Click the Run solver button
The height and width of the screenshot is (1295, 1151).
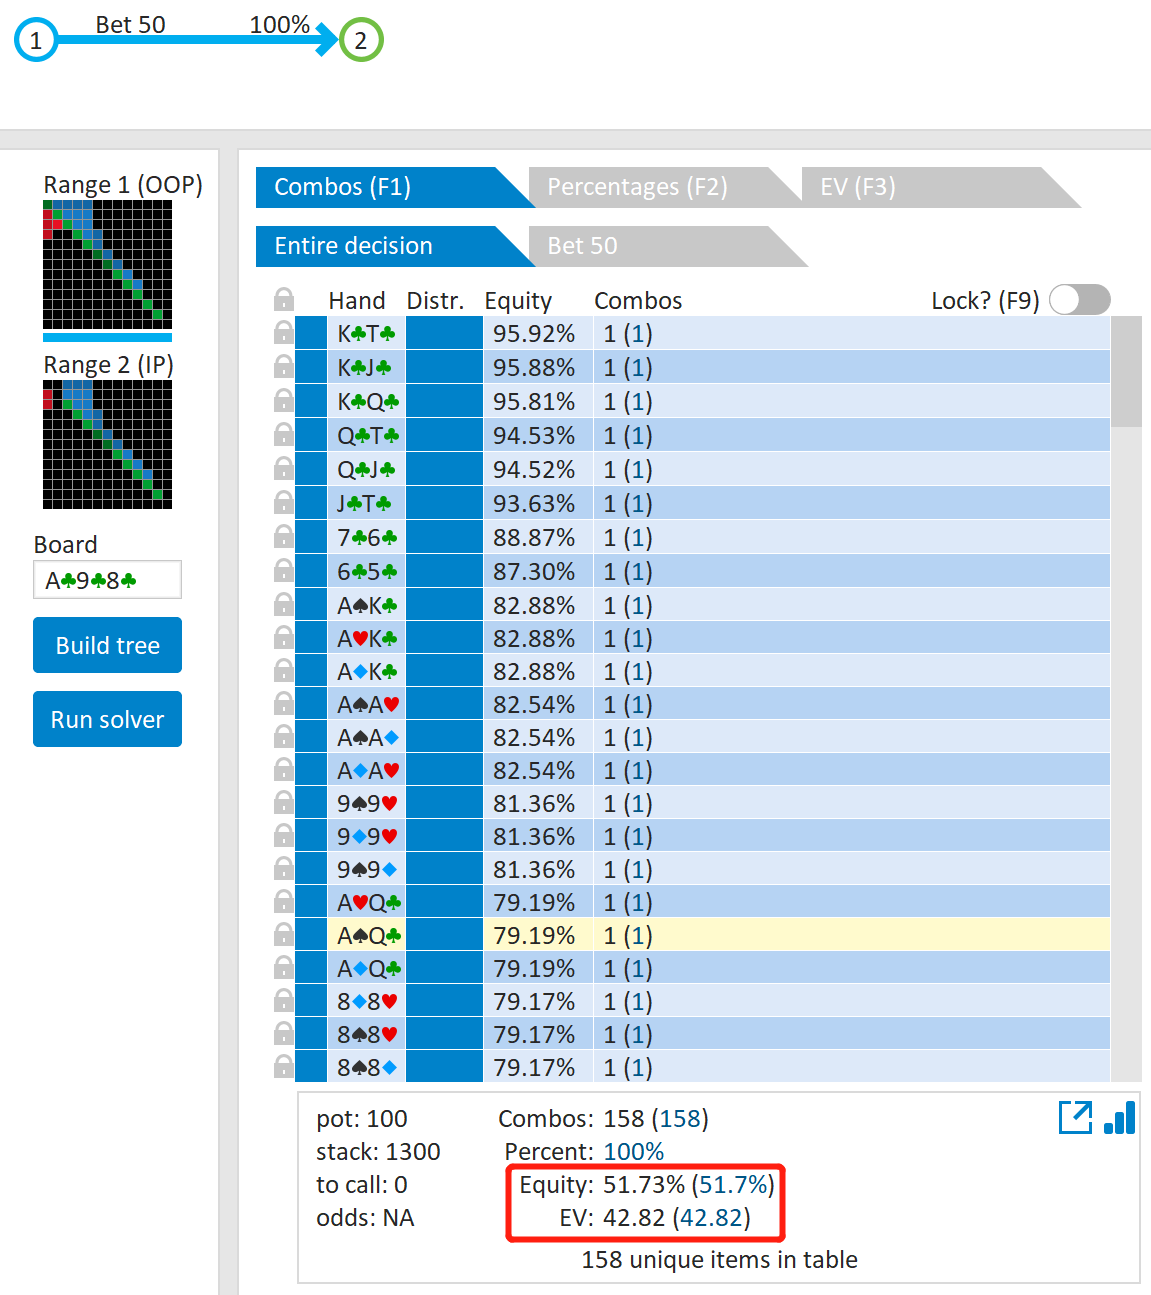pos(107,719)
